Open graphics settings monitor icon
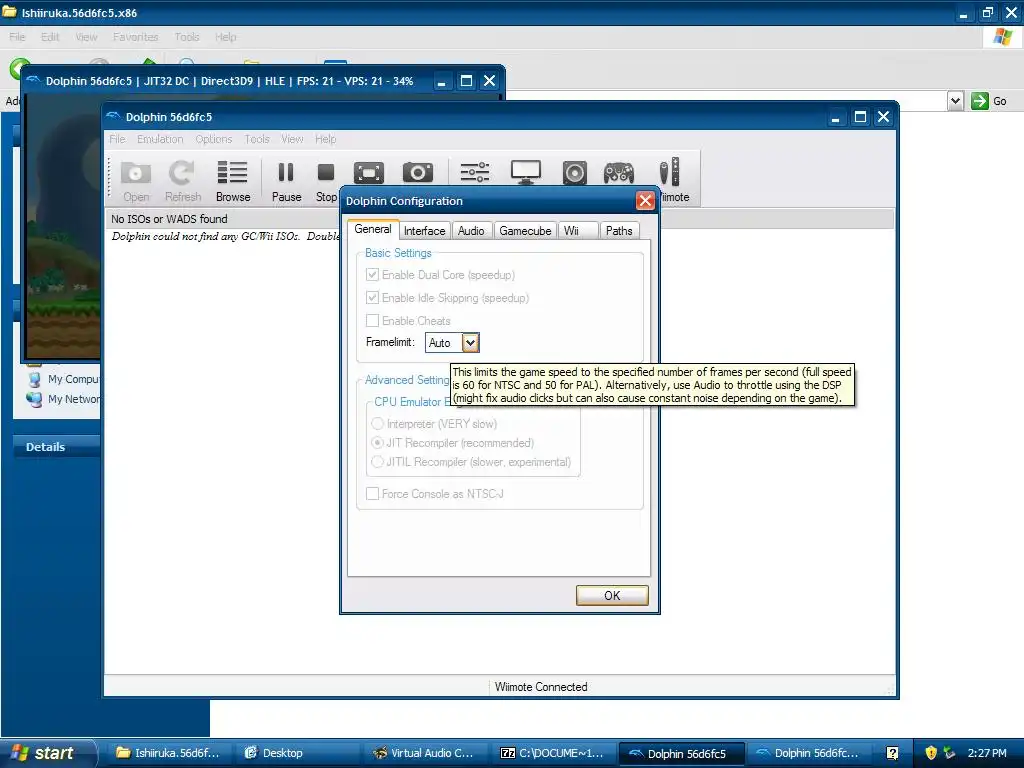The width and height of the screenshot is (1024, 768). tap(526, 172)
